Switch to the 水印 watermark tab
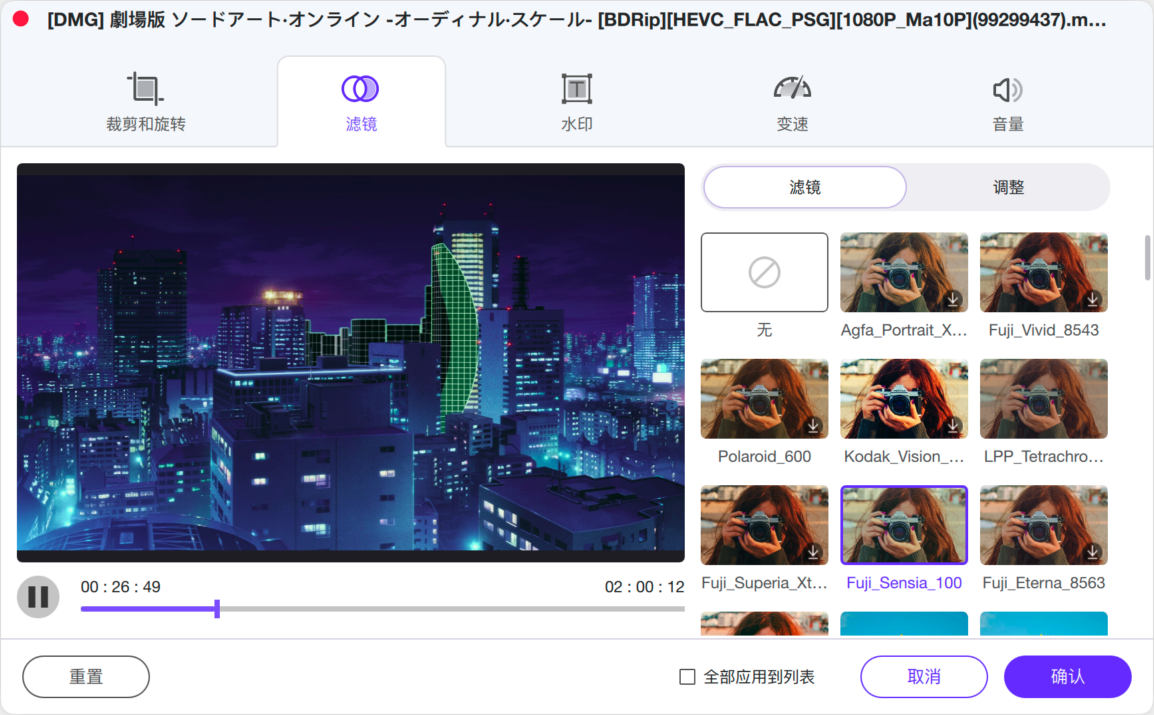 point(576,102)
